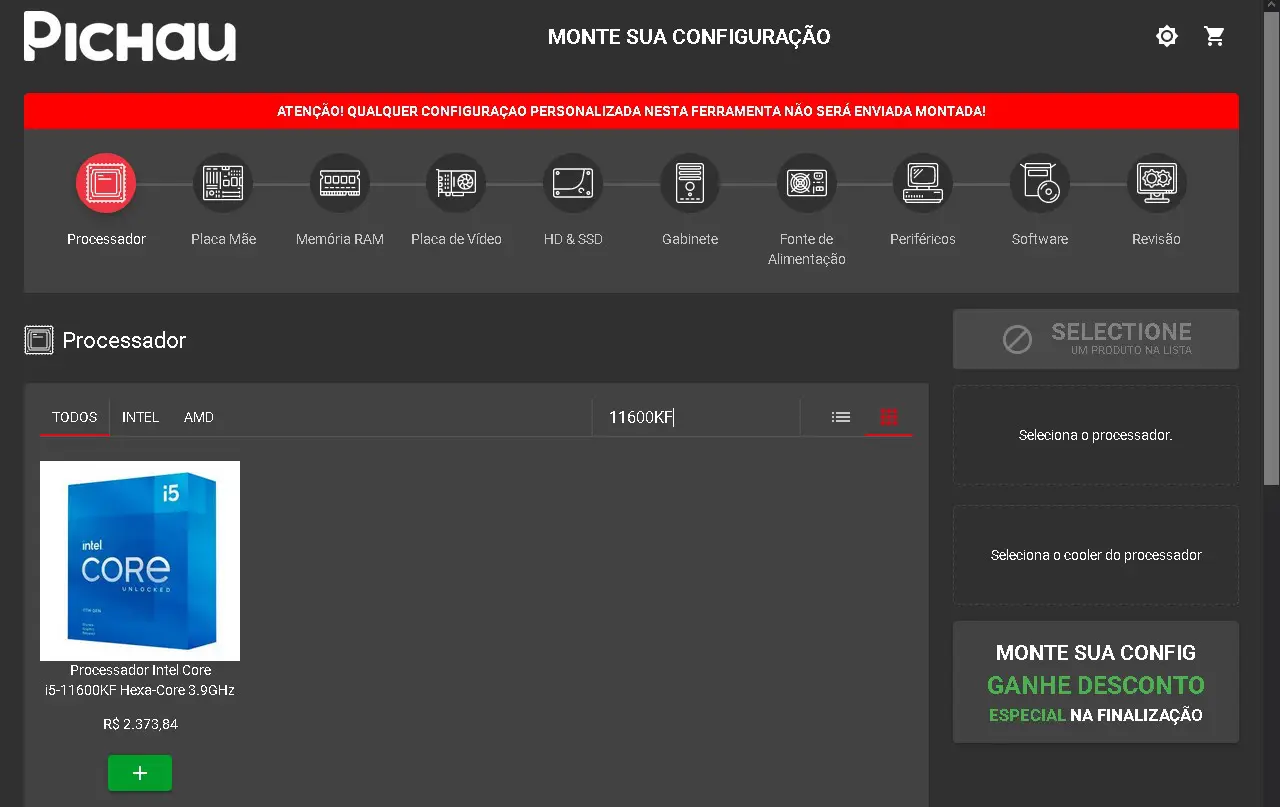Click the Pichau logo
The height and width of the screenshot is (807, 1280).
point(130,37)
